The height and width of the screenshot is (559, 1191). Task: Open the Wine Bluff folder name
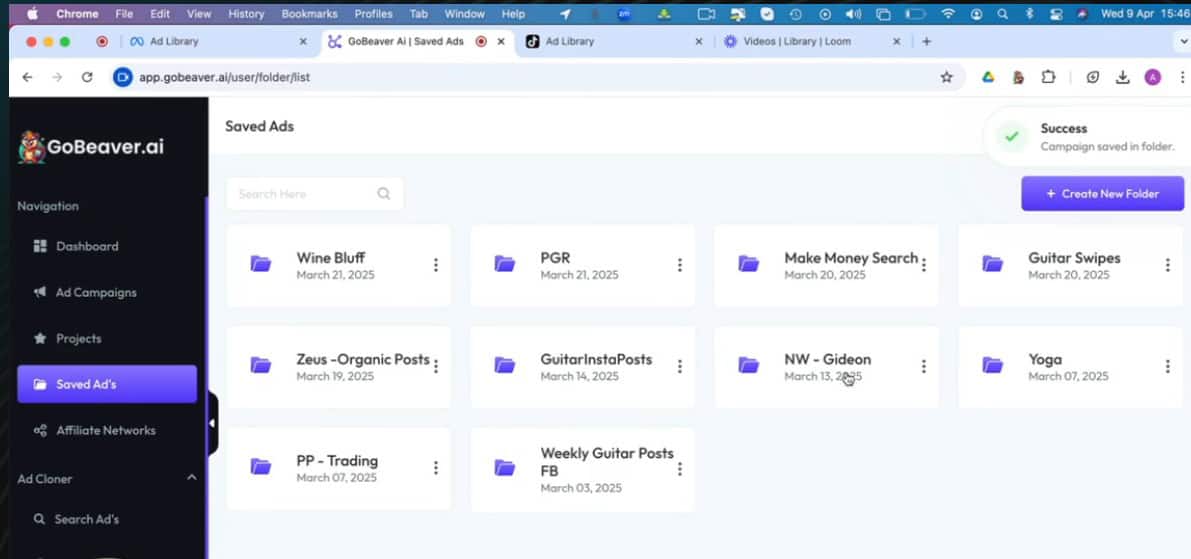point(330,258)
